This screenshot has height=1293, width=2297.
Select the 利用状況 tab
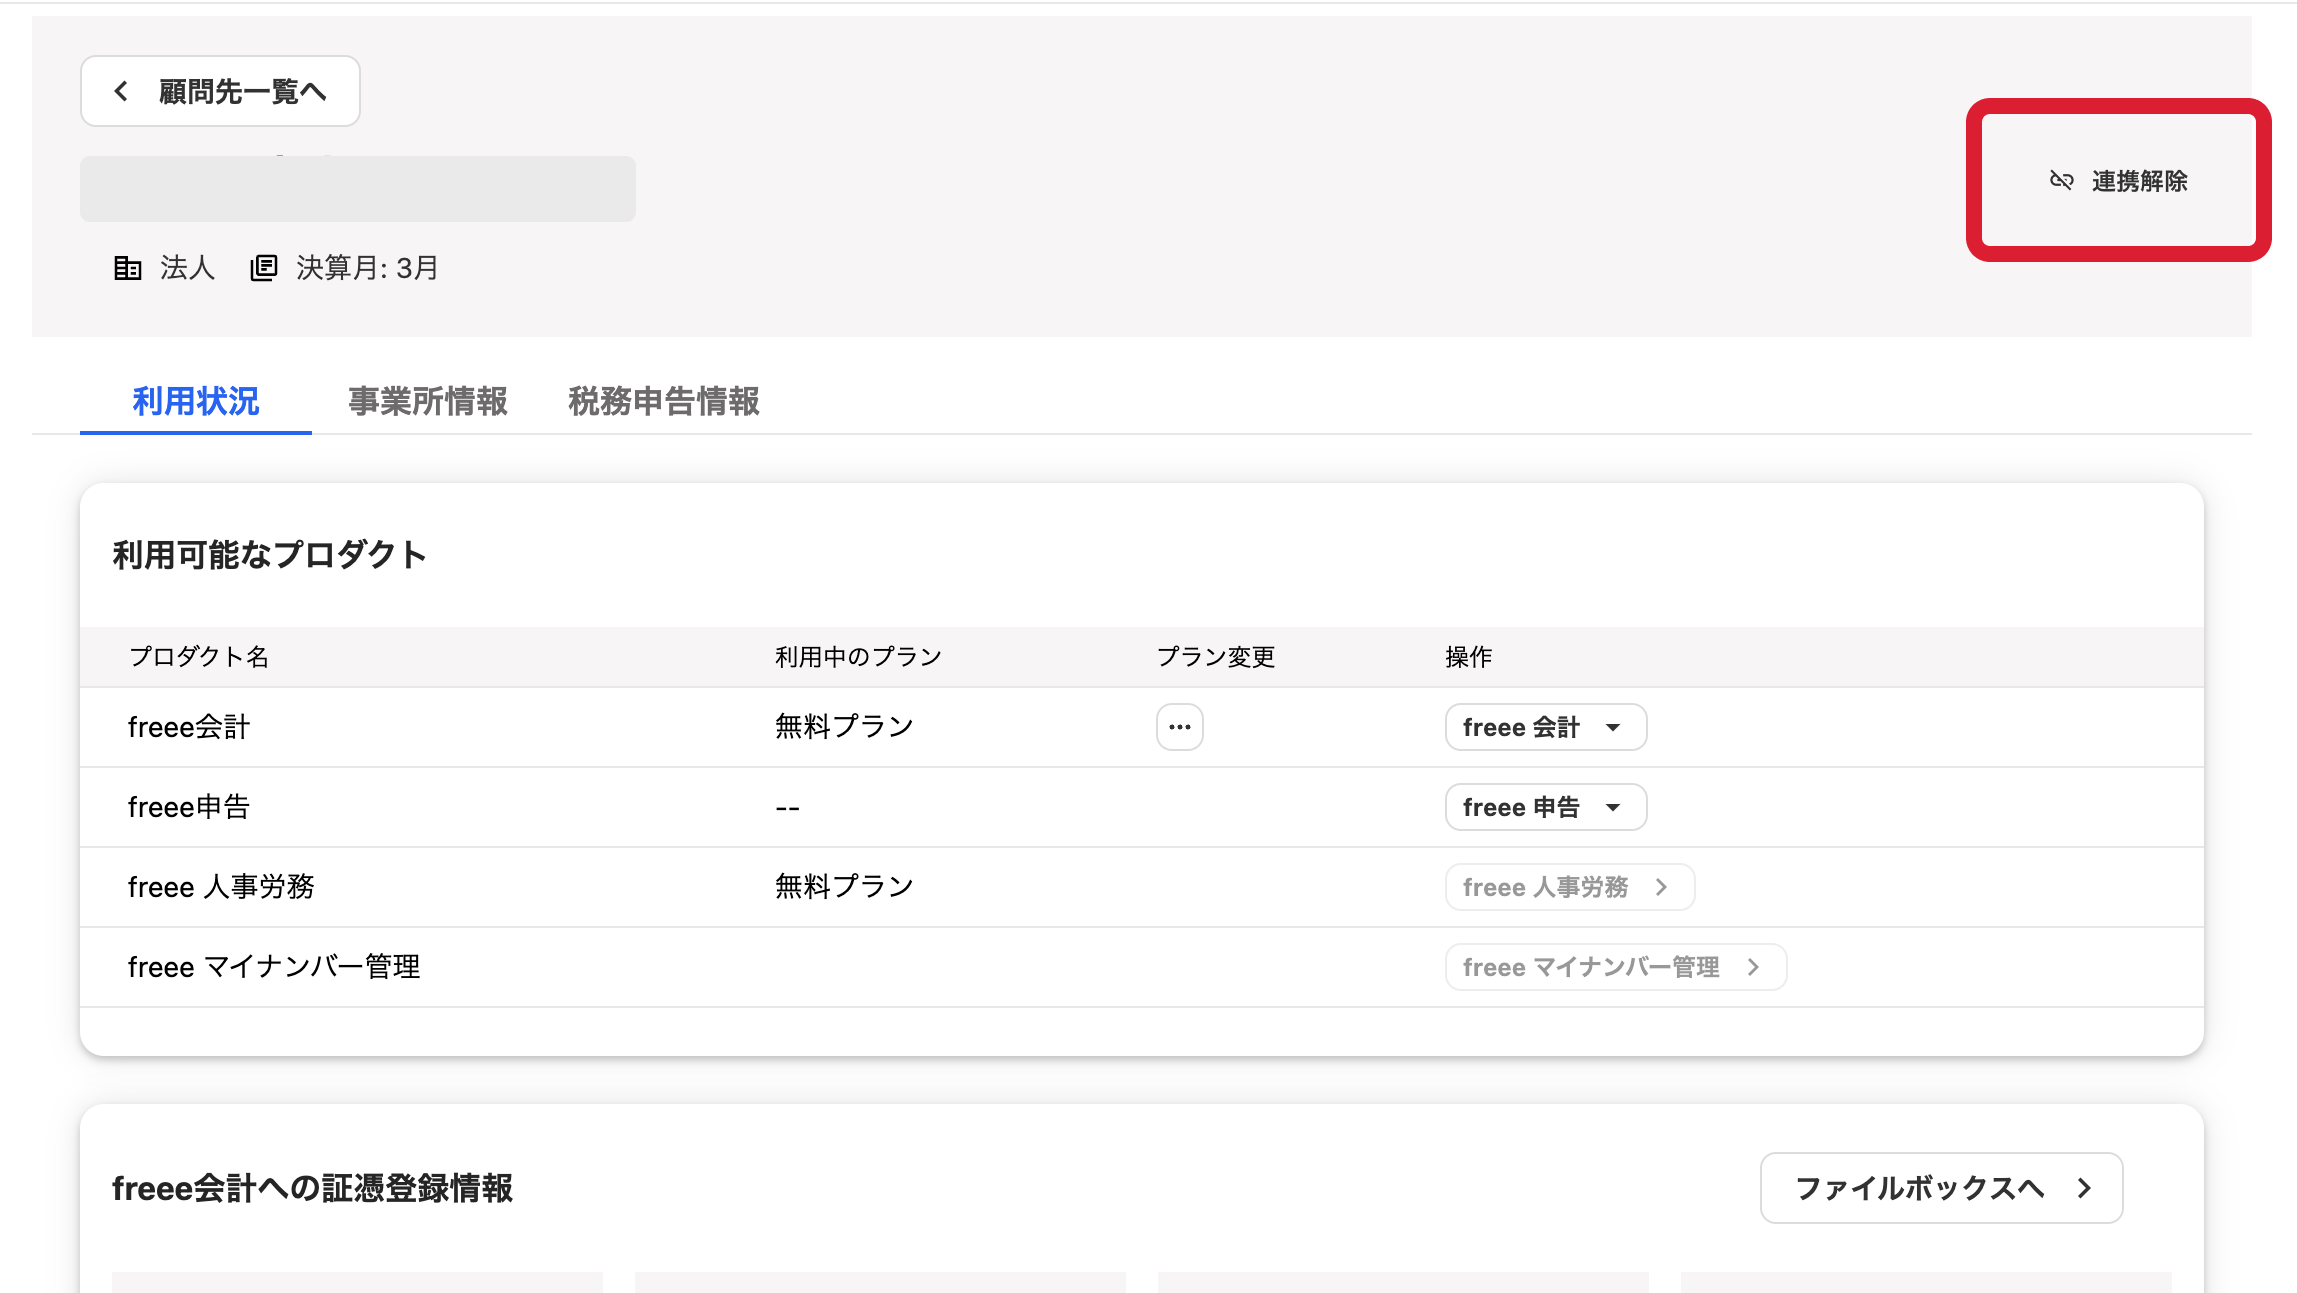click(196, 401)
